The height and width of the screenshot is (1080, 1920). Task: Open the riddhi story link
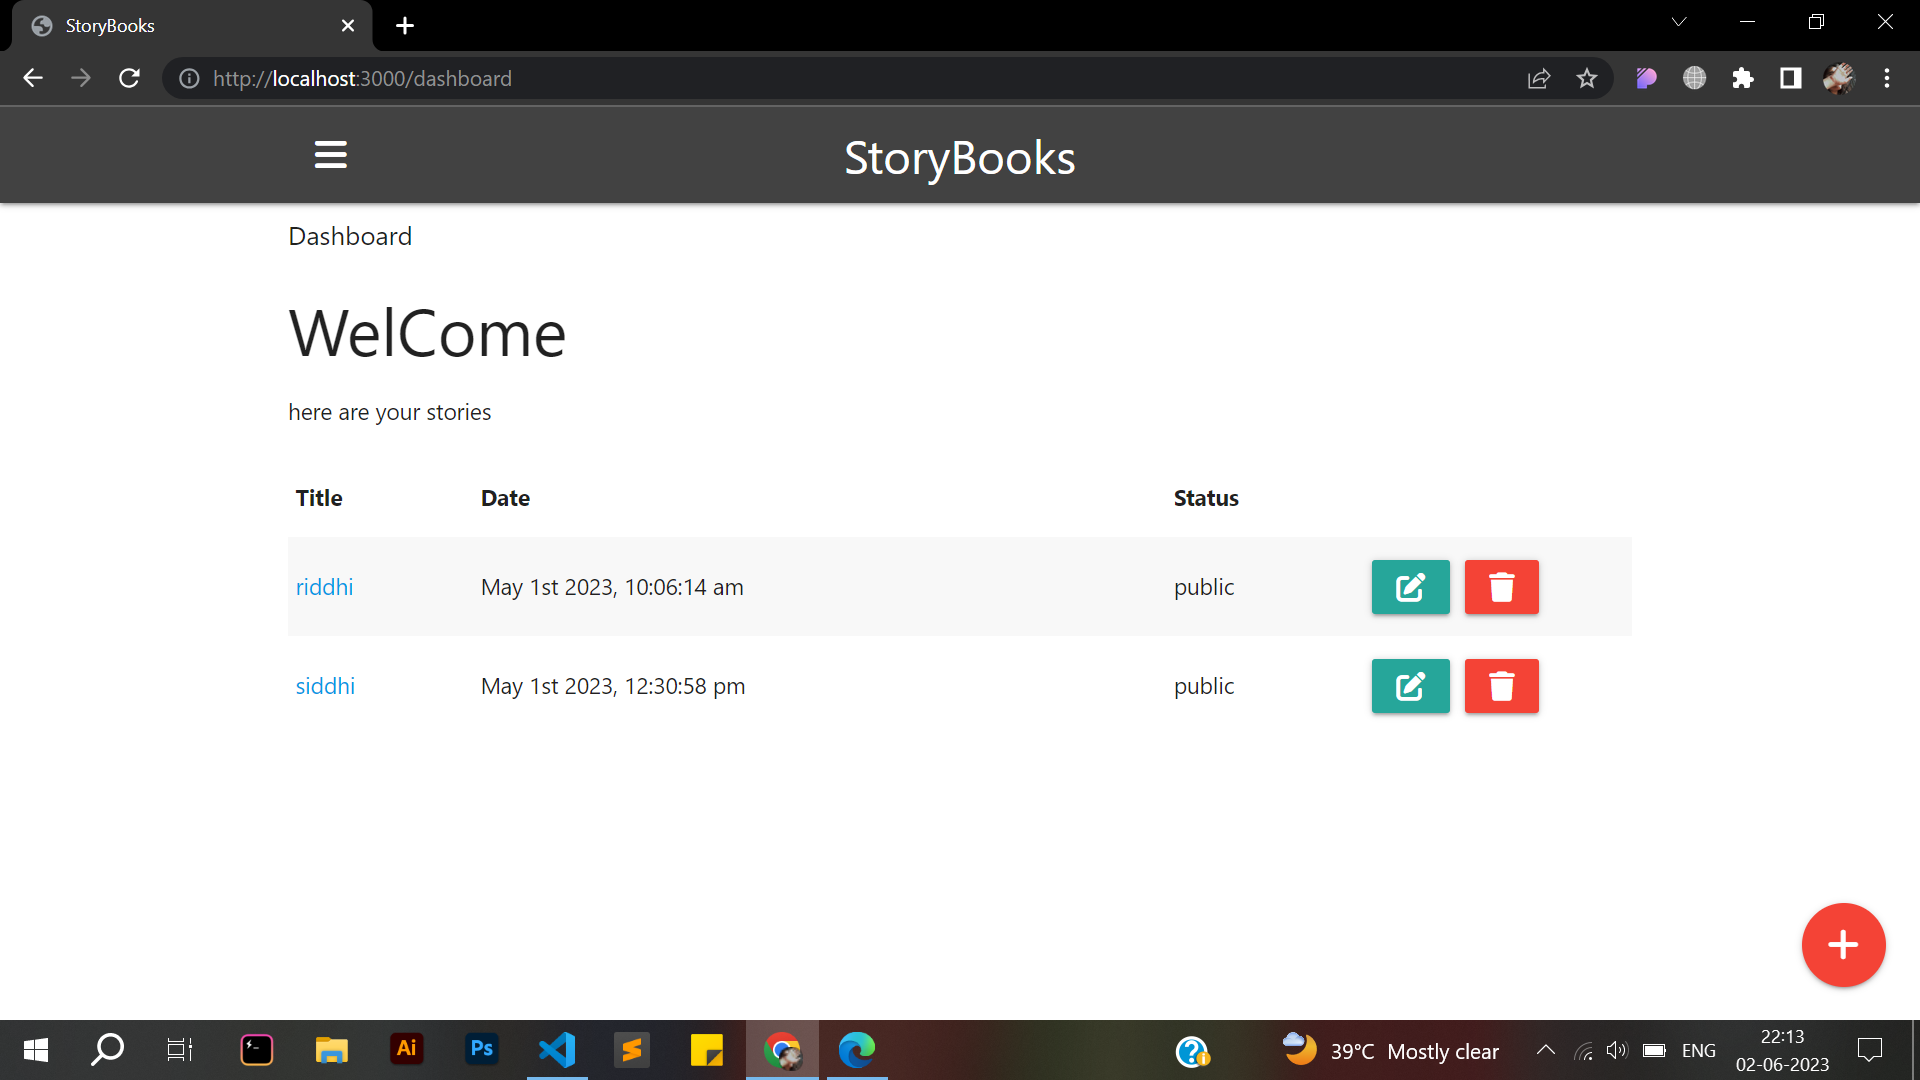tap(324, 587)
